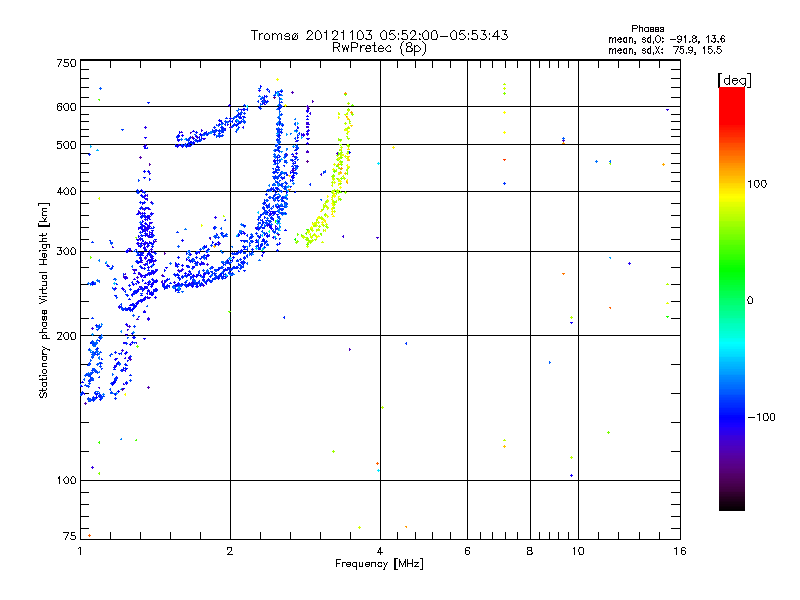
Task: Click the colorbar '0' tick label
Action: coord(750,300)
